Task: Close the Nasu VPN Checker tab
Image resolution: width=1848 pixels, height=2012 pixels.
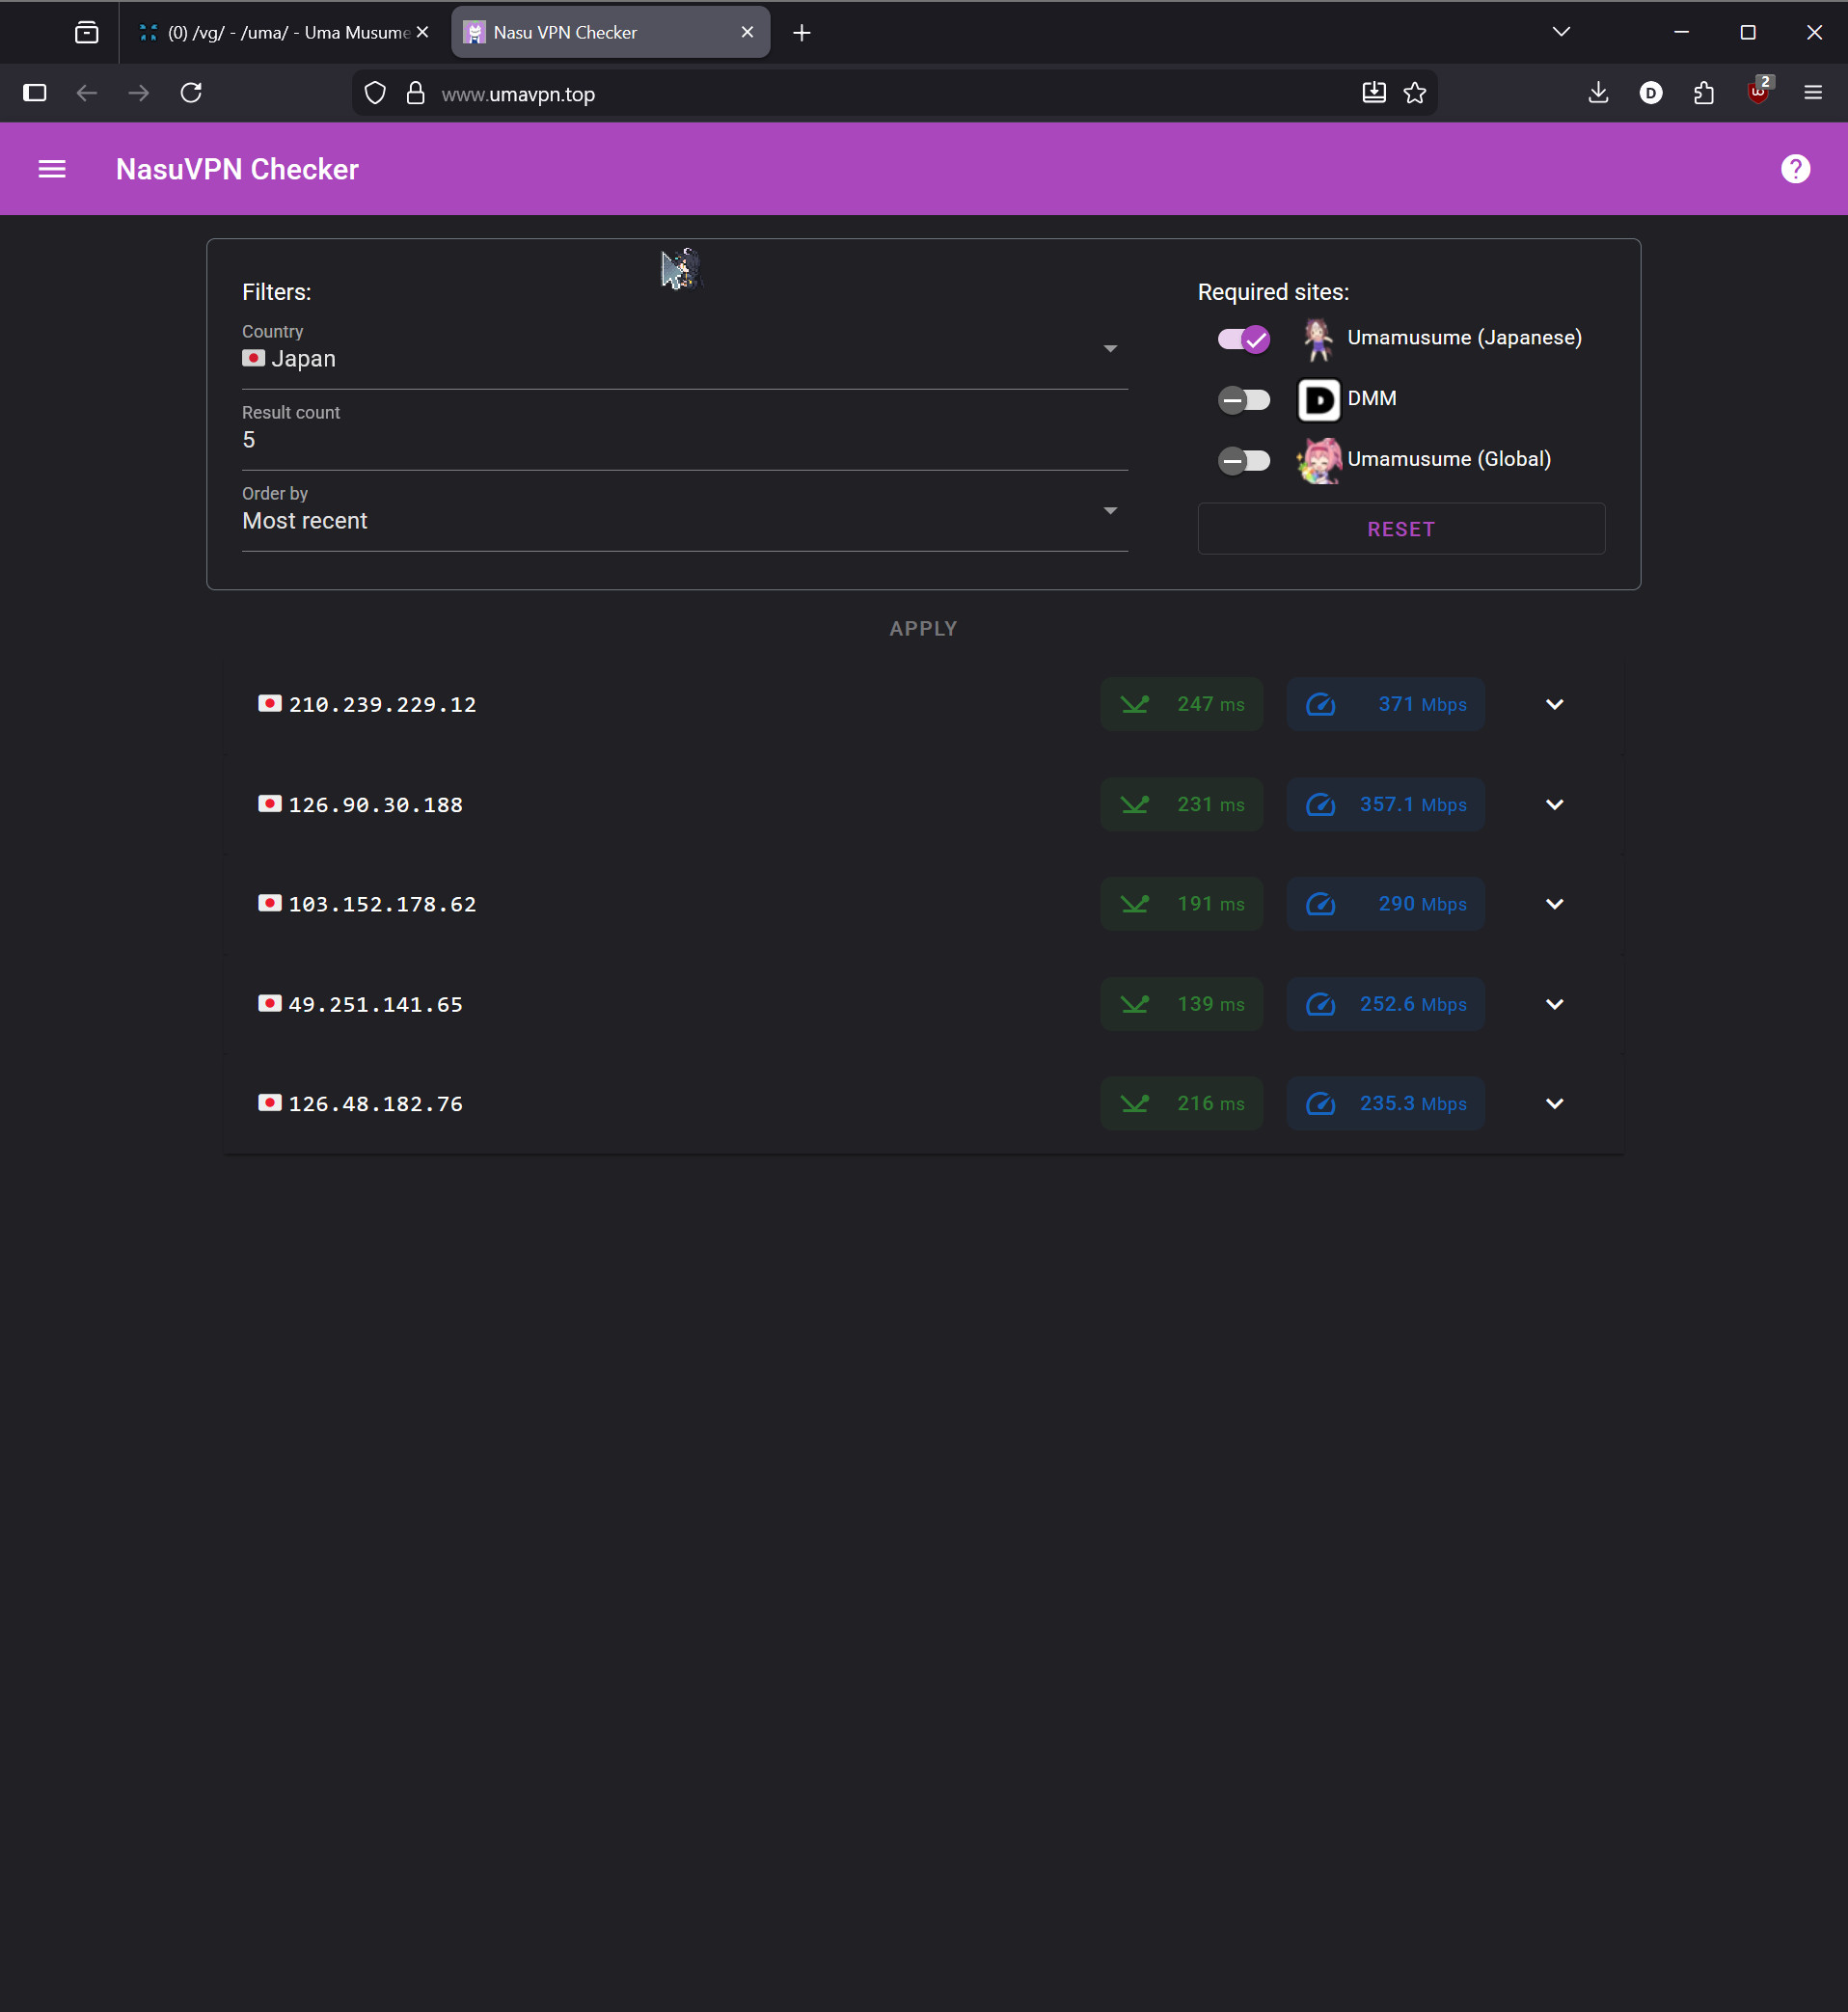Action: pyautogui.click(x=747, y=33)
